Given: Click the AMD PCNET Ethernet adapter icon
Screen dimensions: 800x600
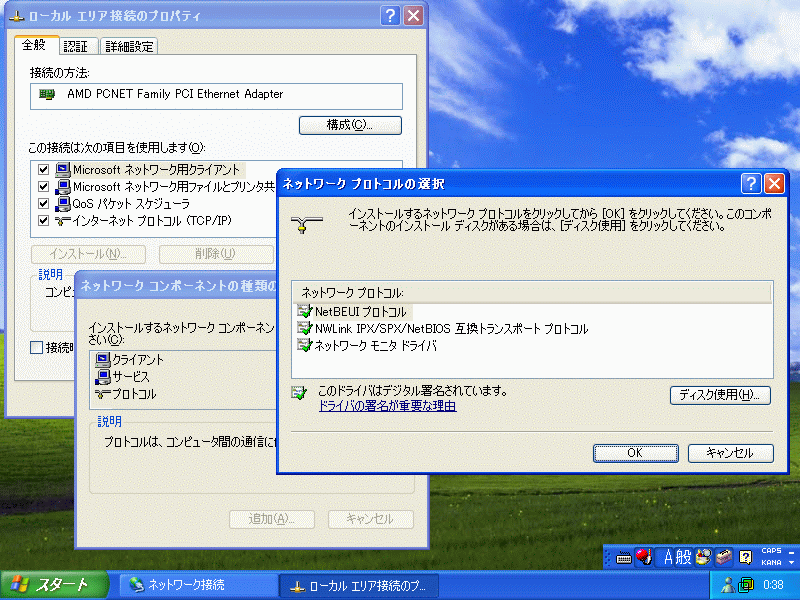Looking at the screenshot, I should tap(47, 94).
